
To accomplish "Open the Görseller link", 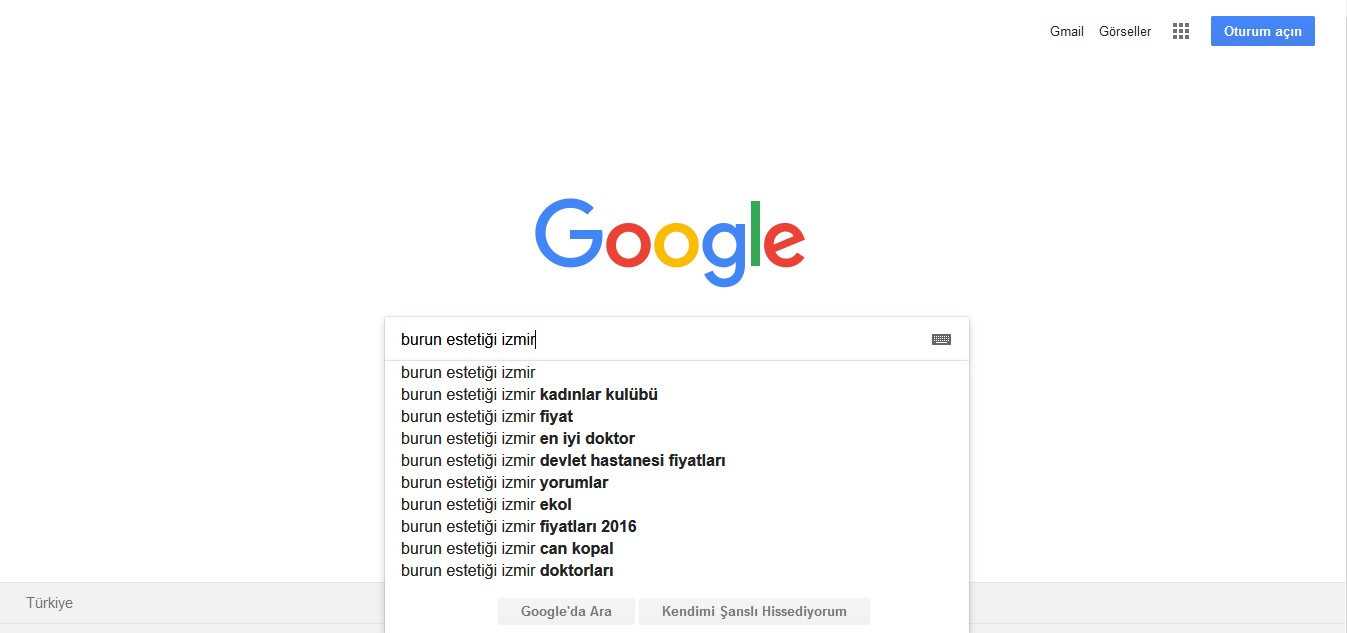I will click(x=1125, y=31).
